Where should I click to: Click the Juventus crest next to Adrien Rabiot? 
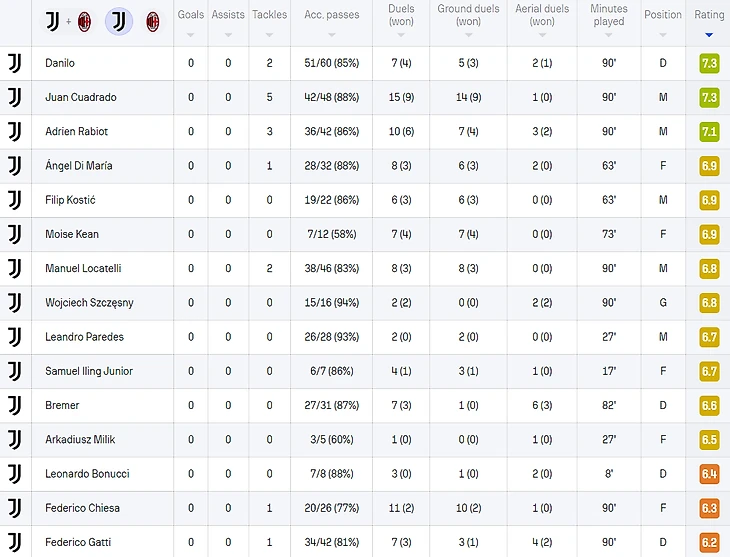pyautogui.click(x=14, y=131)
